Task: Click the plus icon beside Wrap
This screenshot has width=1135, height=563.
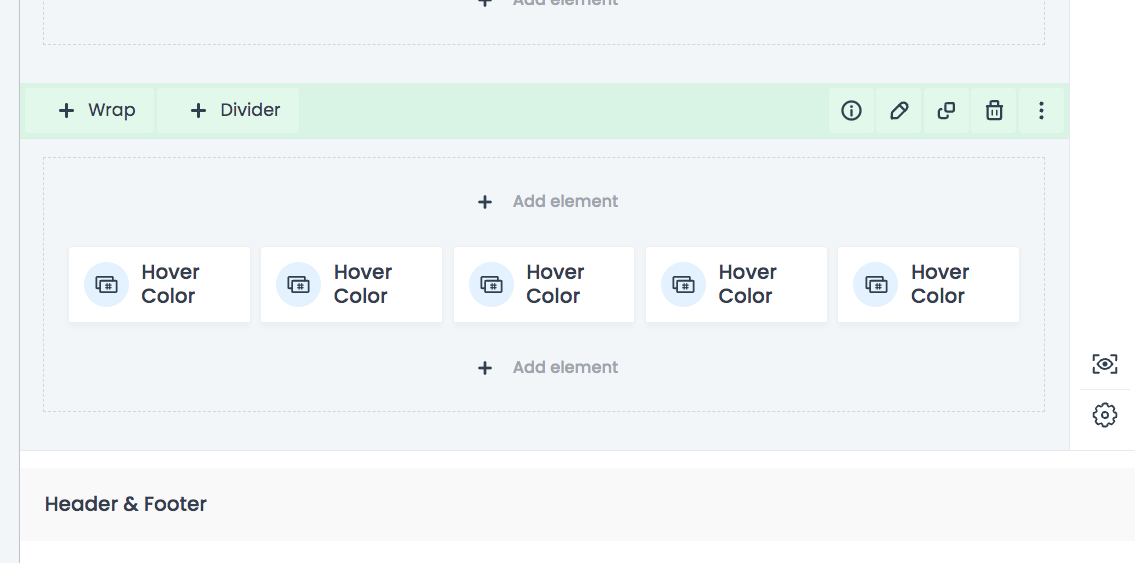Action: click(66, 111)
